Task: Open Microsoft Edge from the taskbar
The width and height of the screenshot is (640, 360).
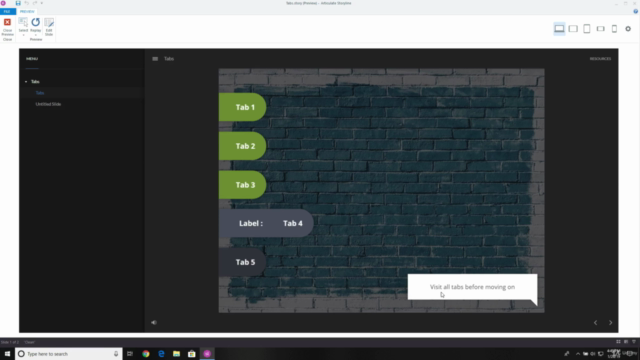Action: pyautogui.click(x=161, y=354)
